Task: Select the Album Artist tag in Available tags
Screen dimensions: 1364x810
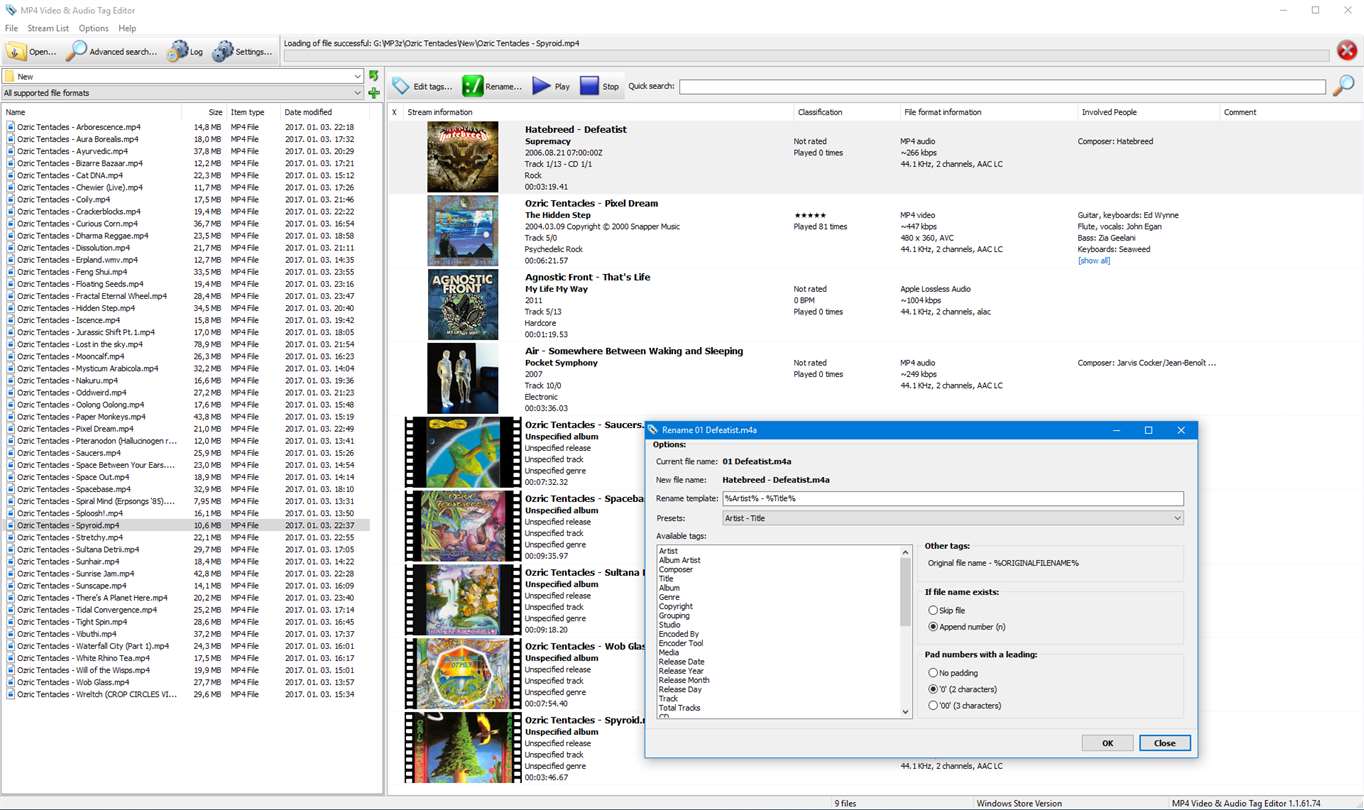Action: tap(679, 560)
